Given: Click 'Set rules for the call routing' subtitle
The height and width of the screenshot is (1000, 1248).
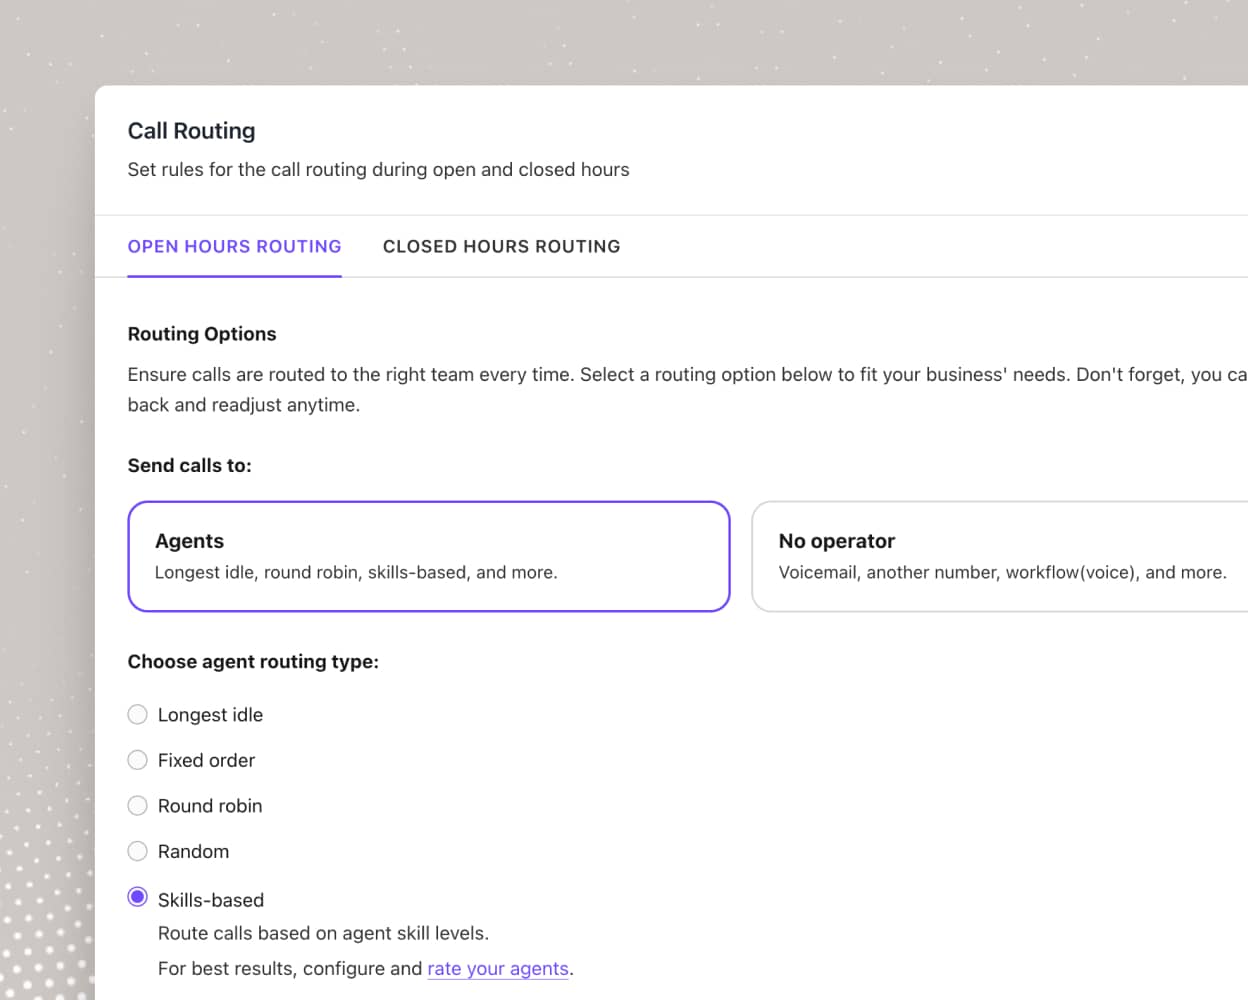Looking at the screenshot, I should 378,170.
